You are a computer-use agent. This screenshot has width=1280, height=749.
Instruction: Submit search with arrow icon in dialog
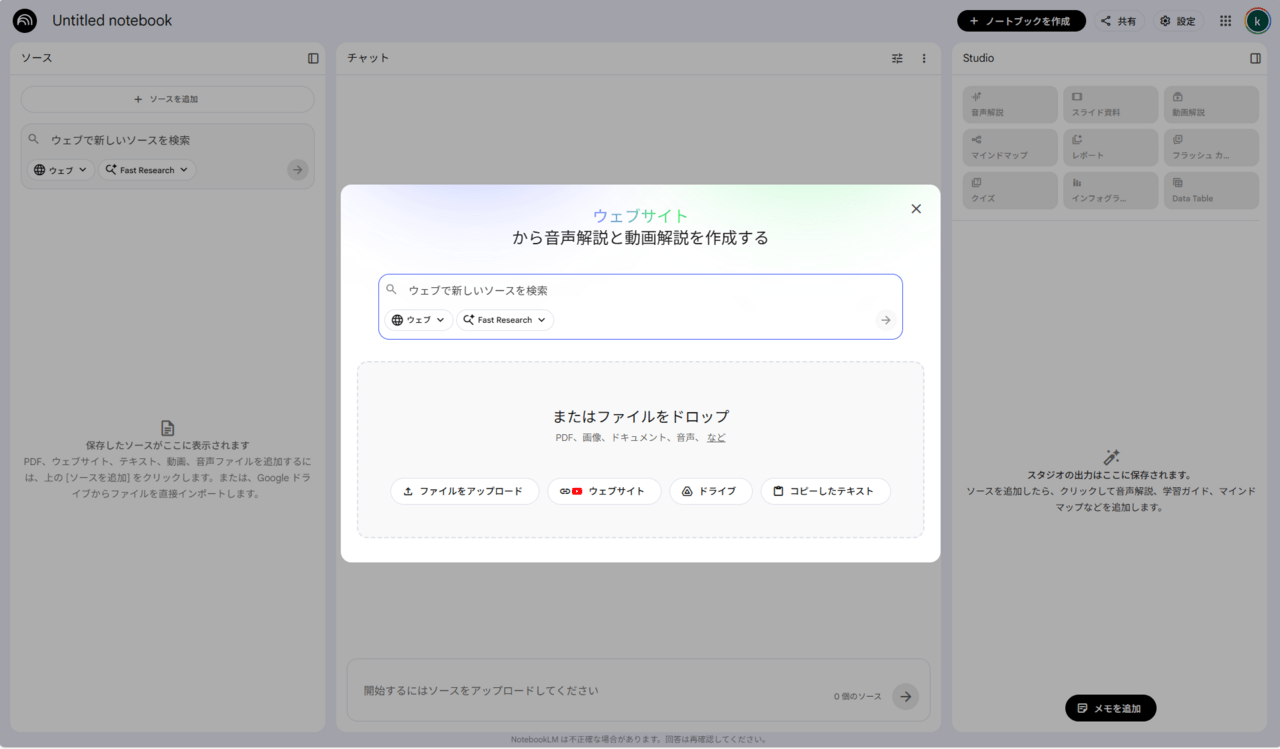click(x=885, y=320)
